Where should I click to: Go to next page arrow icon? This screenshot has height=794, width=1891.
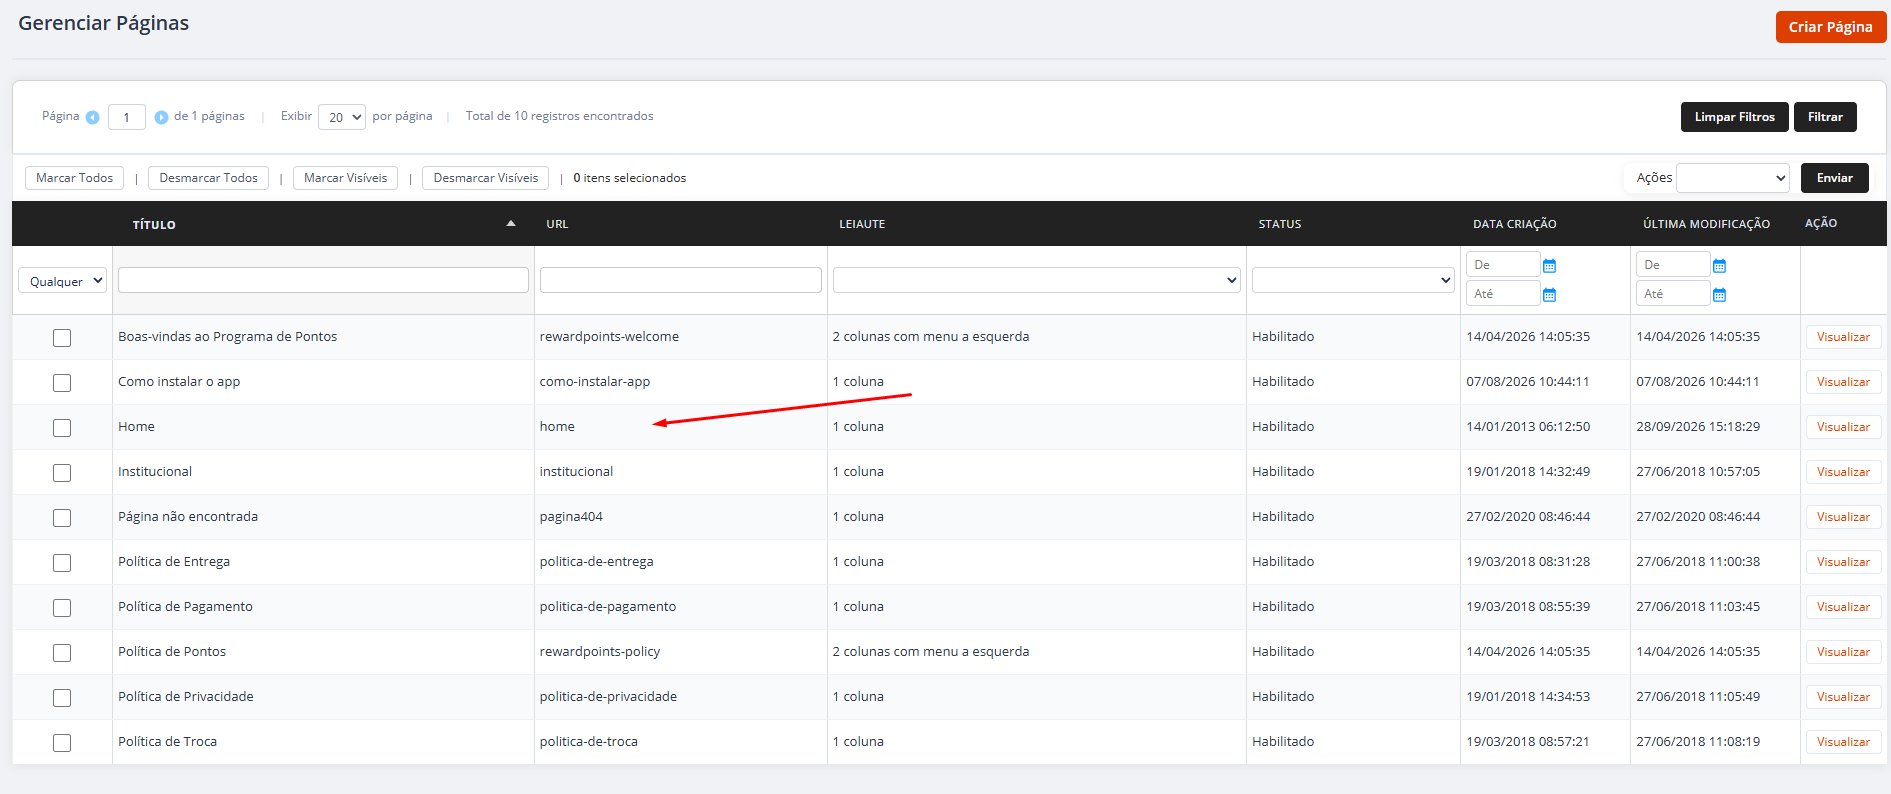tap(161, 117)
